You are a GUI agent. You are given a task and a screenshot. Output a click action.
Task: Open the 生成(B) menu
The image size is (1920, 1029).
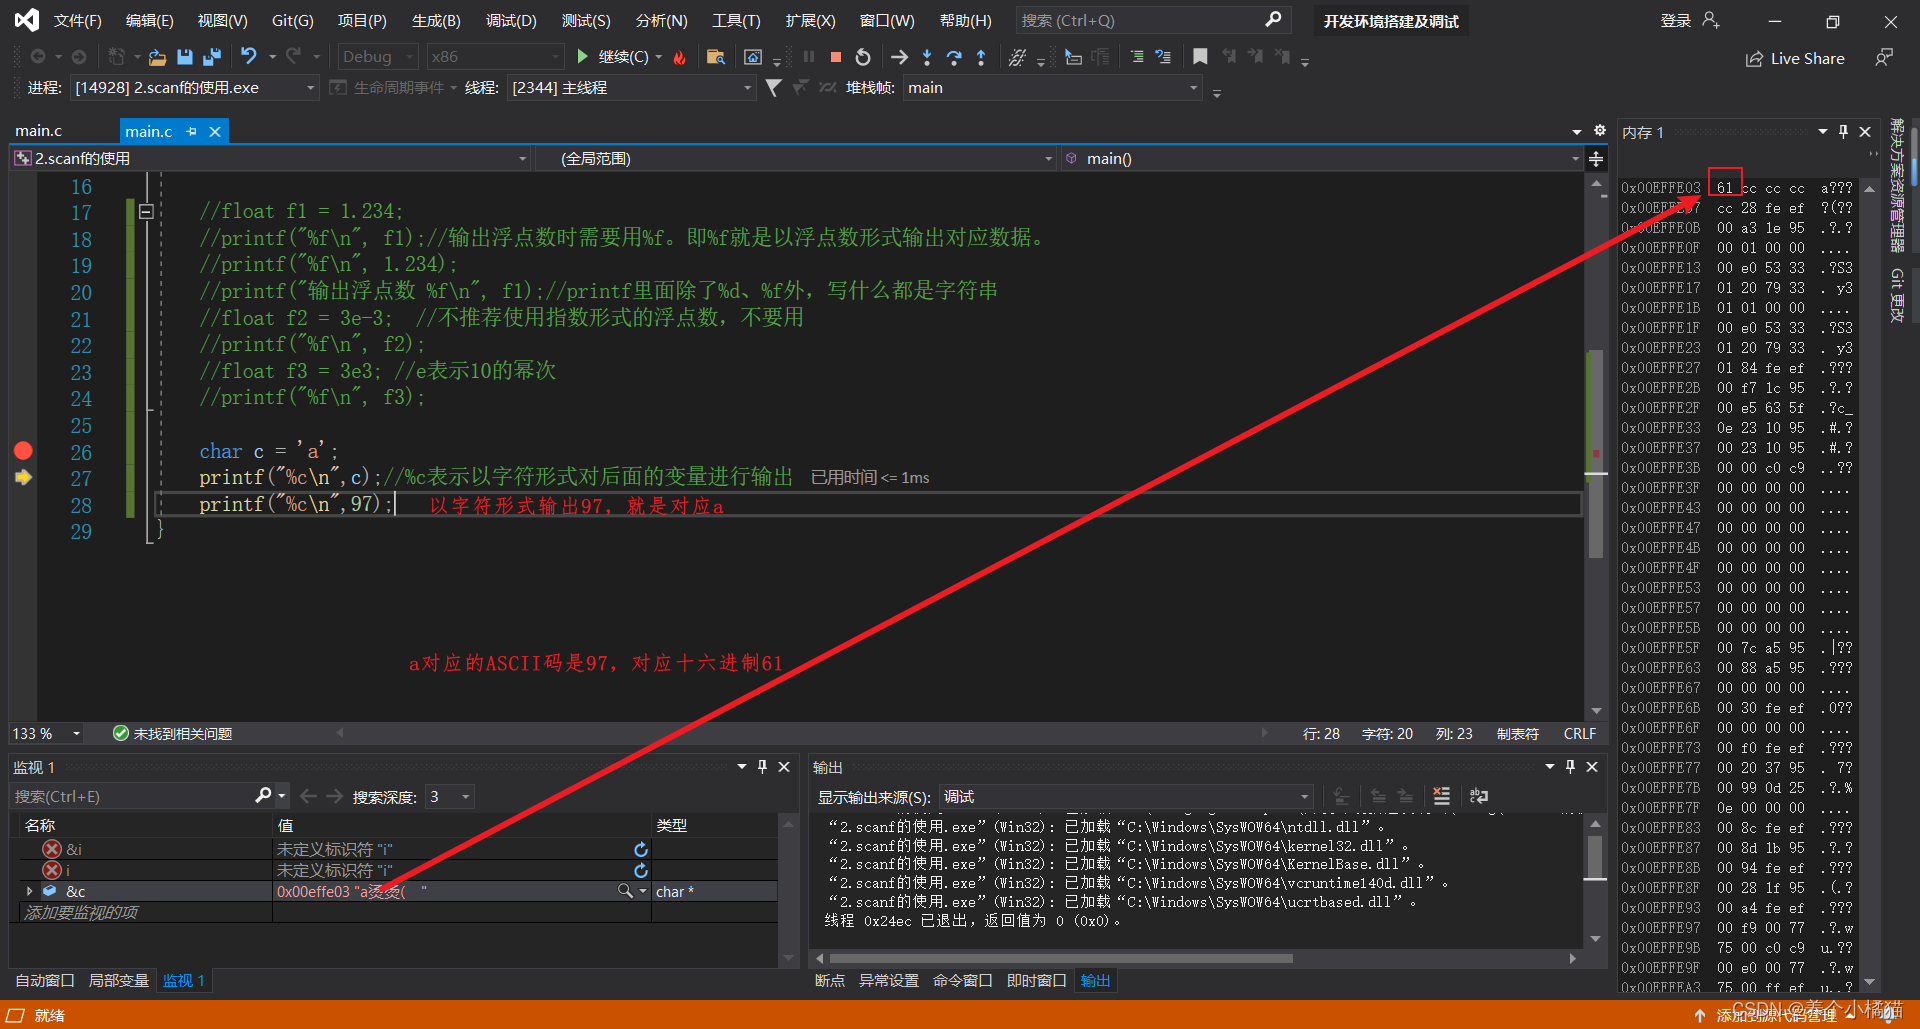tap(436, 21)
